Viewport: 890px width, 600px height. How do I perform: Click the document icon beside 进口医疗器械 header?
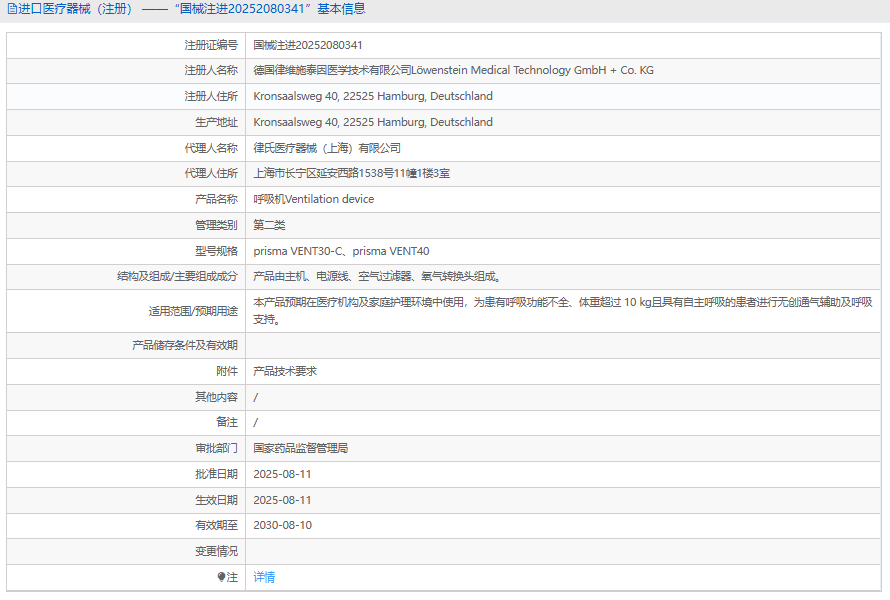(x=11, y=9)
